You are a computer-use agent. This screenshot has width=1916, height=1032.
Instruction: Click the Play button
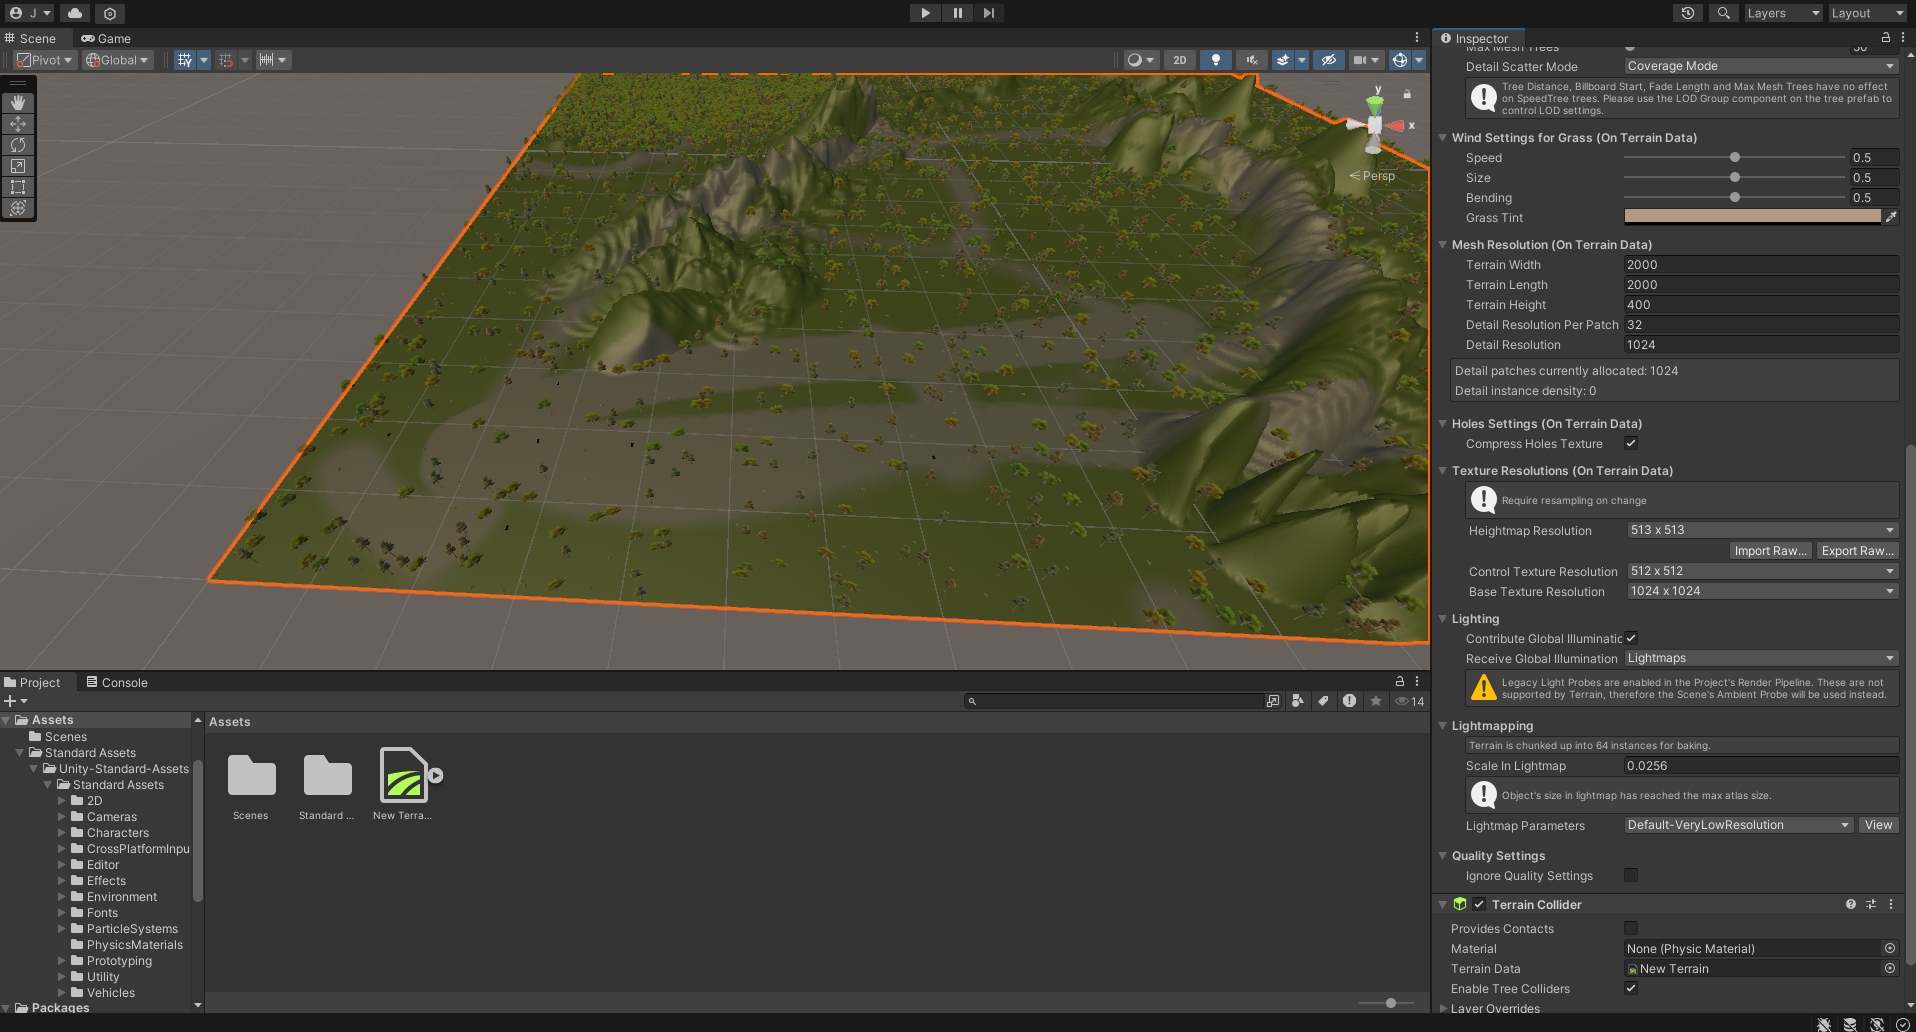[925, 13]
